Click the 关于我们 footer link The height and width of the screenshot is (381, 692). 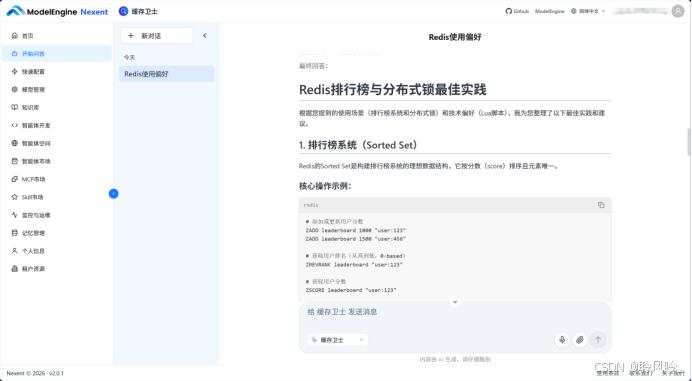tap(673, 373)
